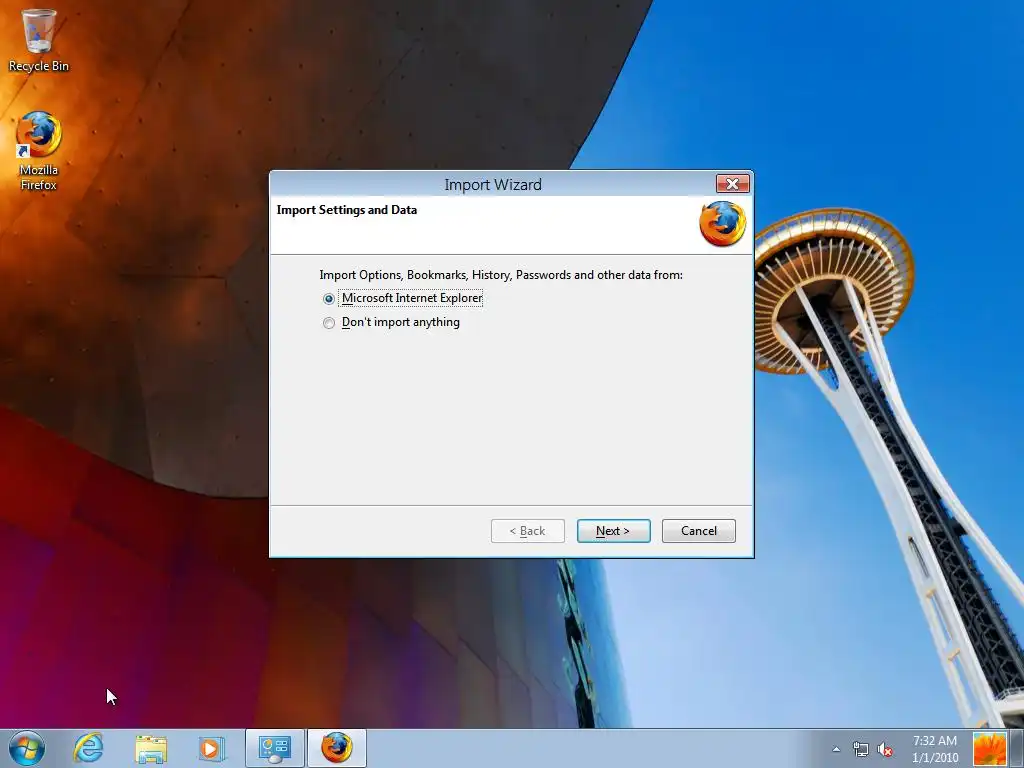Viewport: 1024px width, 768px height.
Task: Close the Import Wizard with the X button
Action: [x=733, y=184]
